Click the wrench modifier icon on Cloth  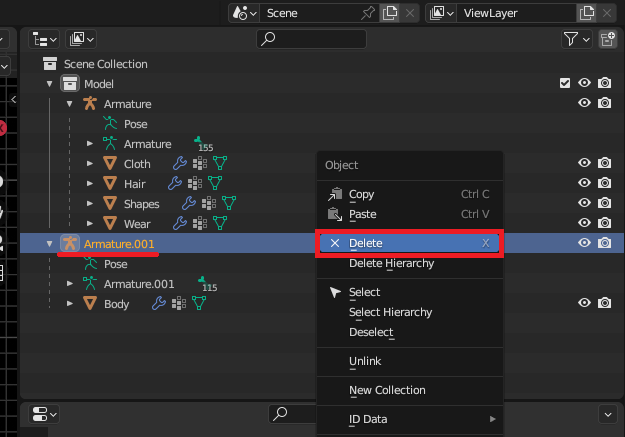point(179,164)
